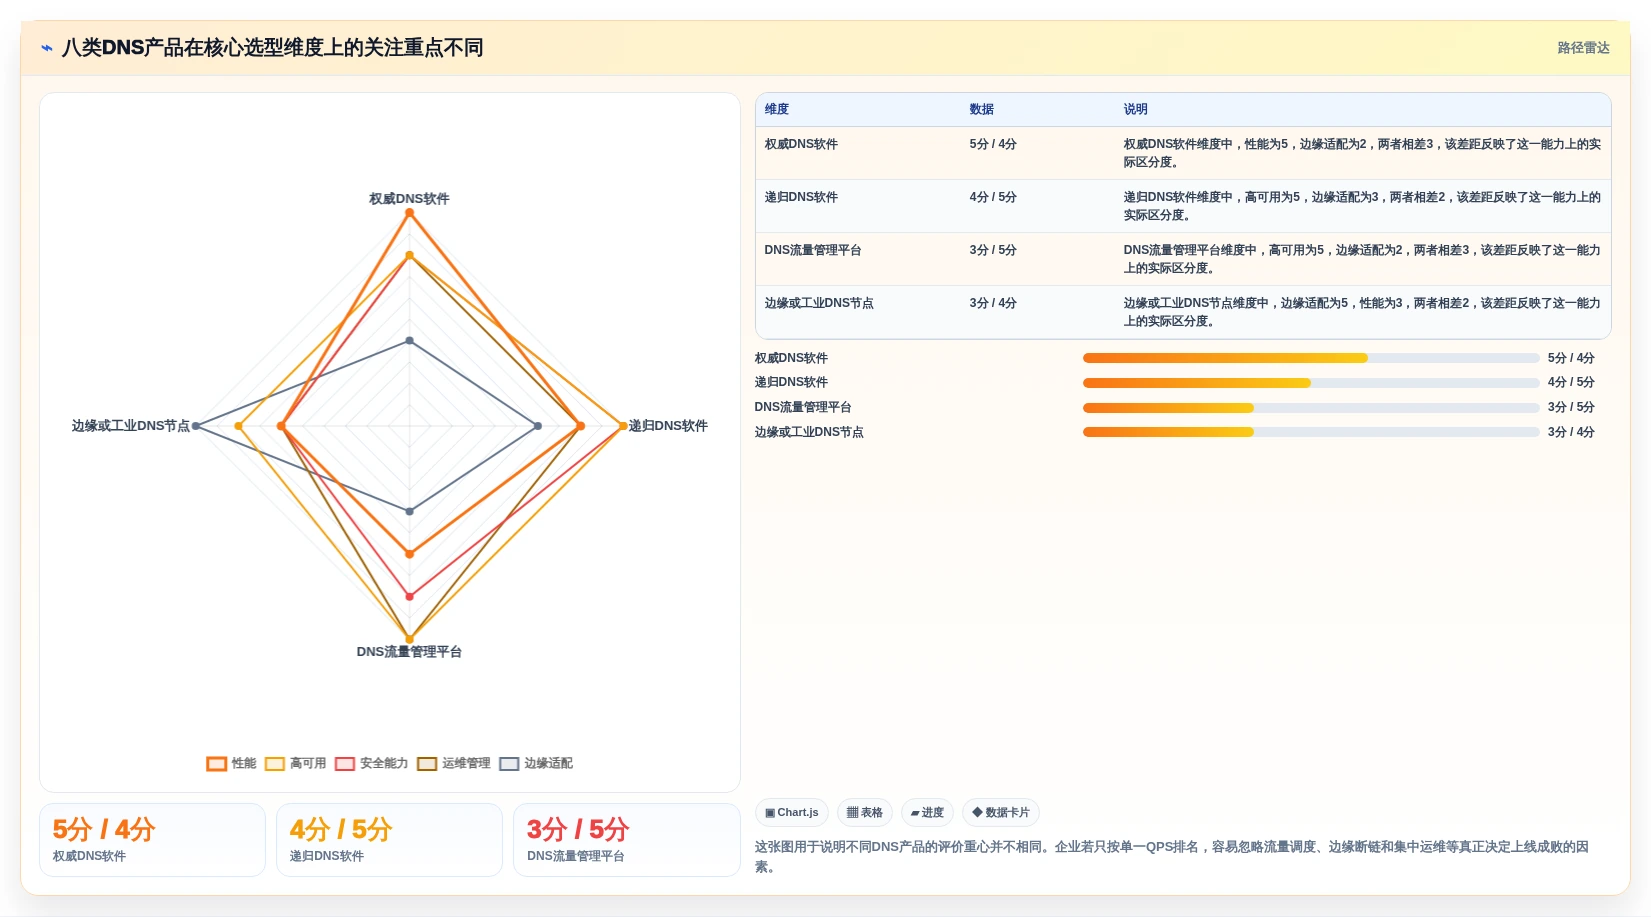Click the DNS流量管理平台 progress bar
The image size is (1651, 917).
pyautogui.click(x=1311, y=408)
